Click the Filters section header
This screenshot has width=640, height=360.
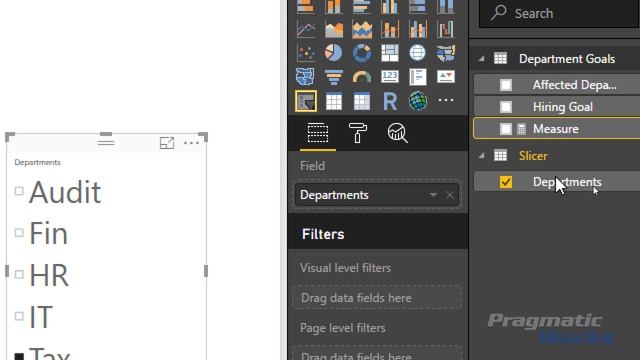point(378,234)
